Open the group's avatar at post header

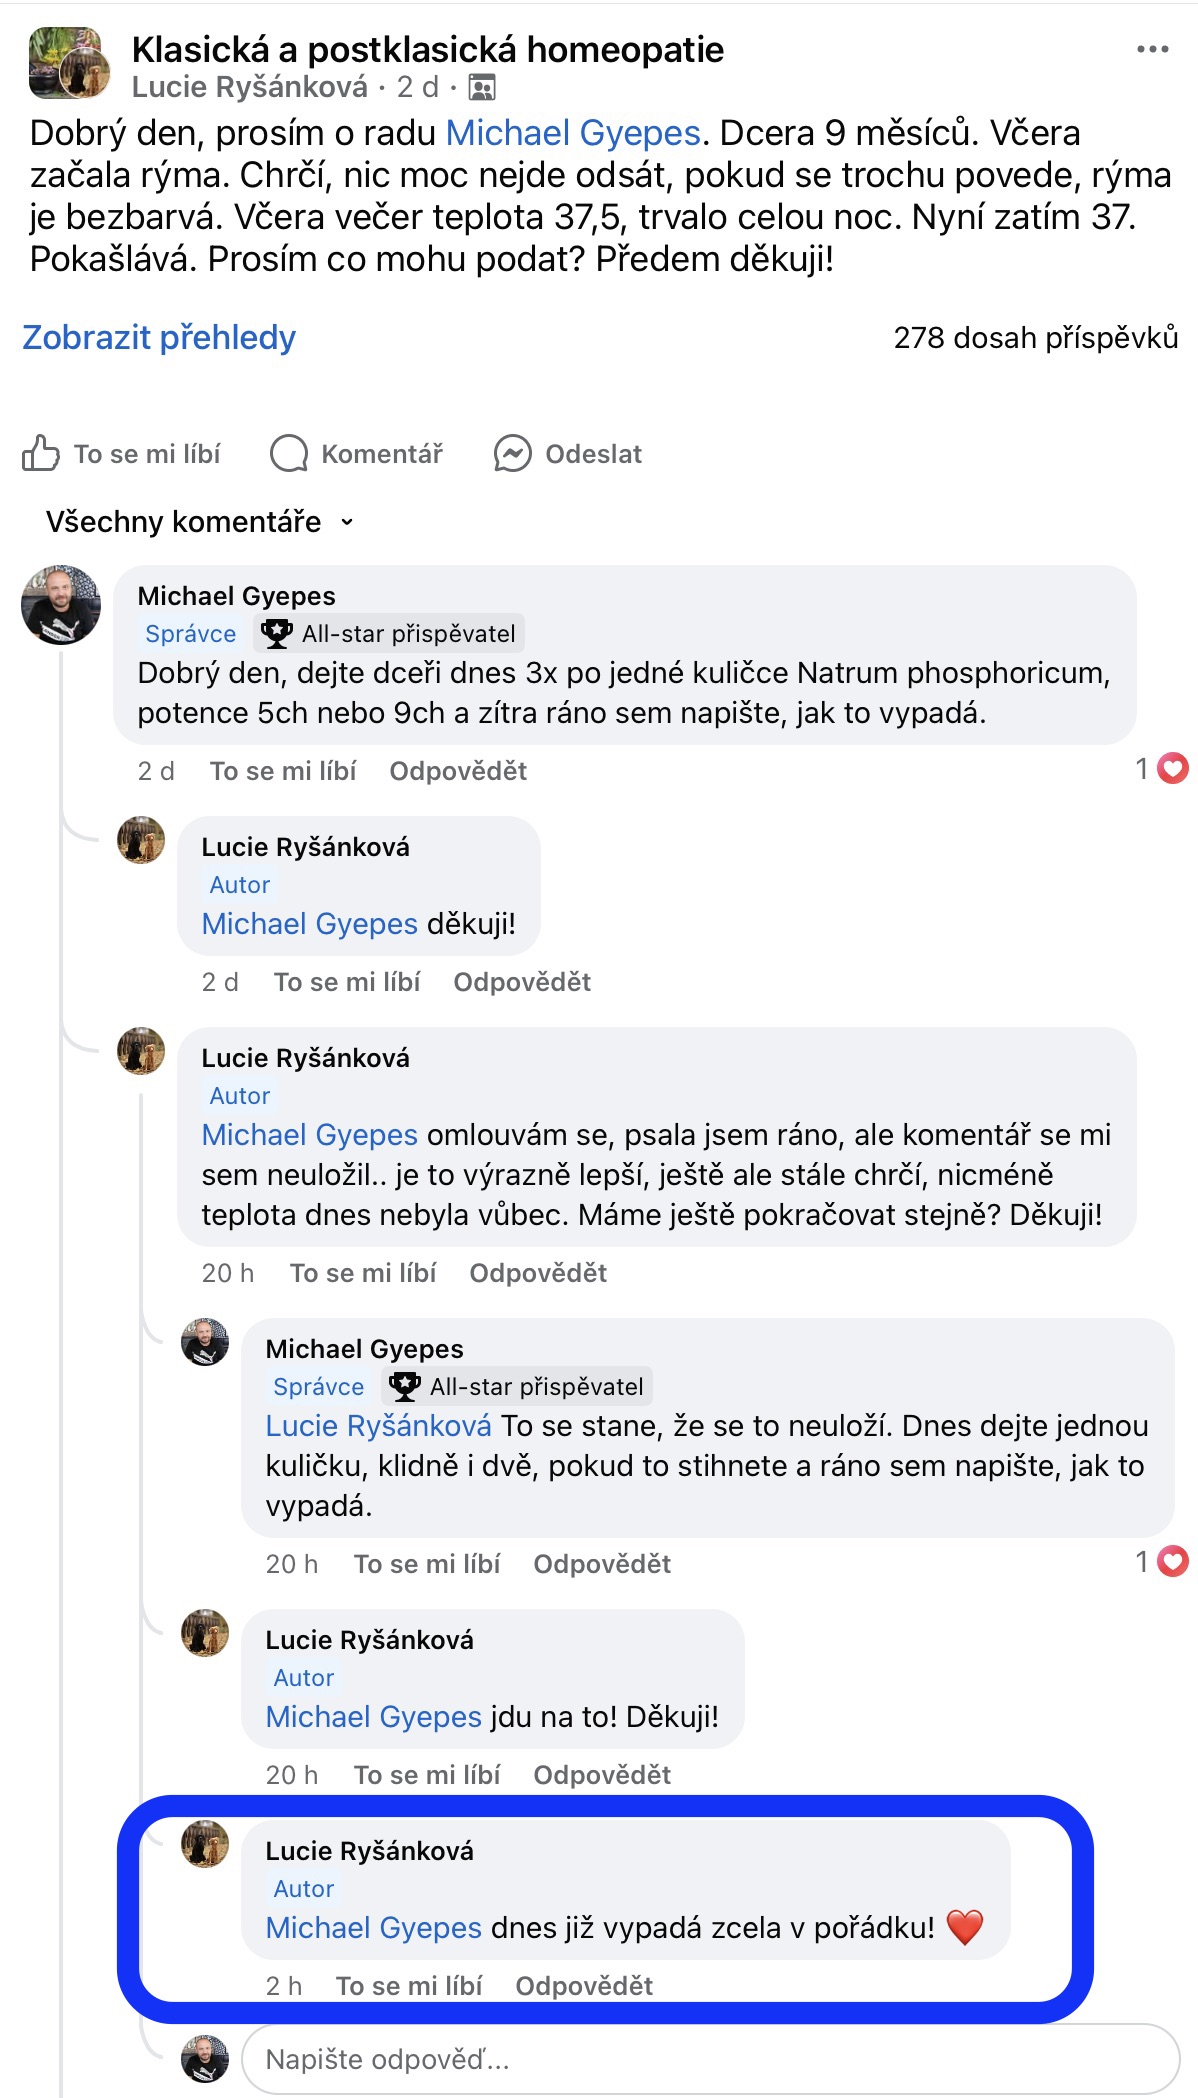click(66, 64)
